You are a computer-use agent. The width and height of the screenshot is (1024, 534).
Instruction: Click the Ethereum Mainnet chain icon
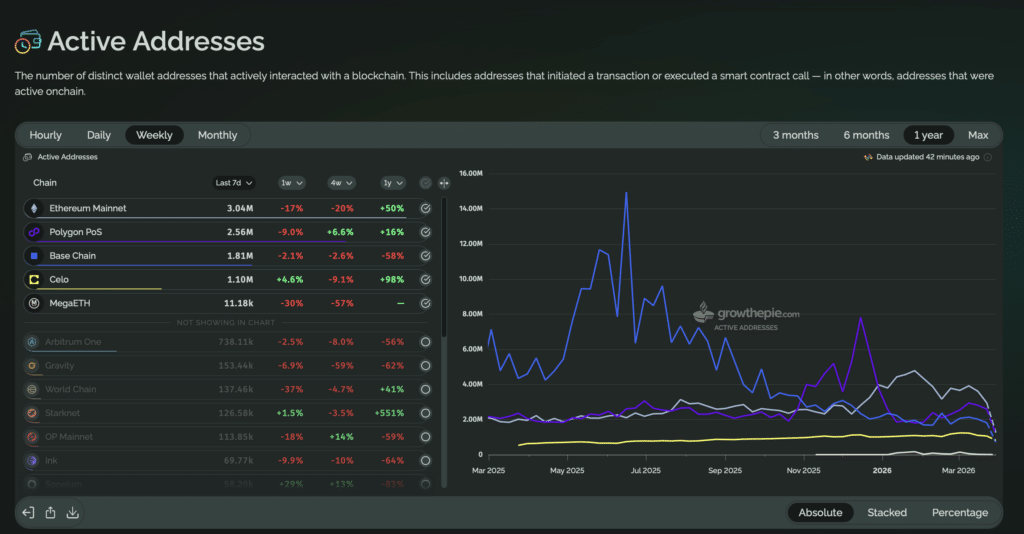(x=34, y=208)
